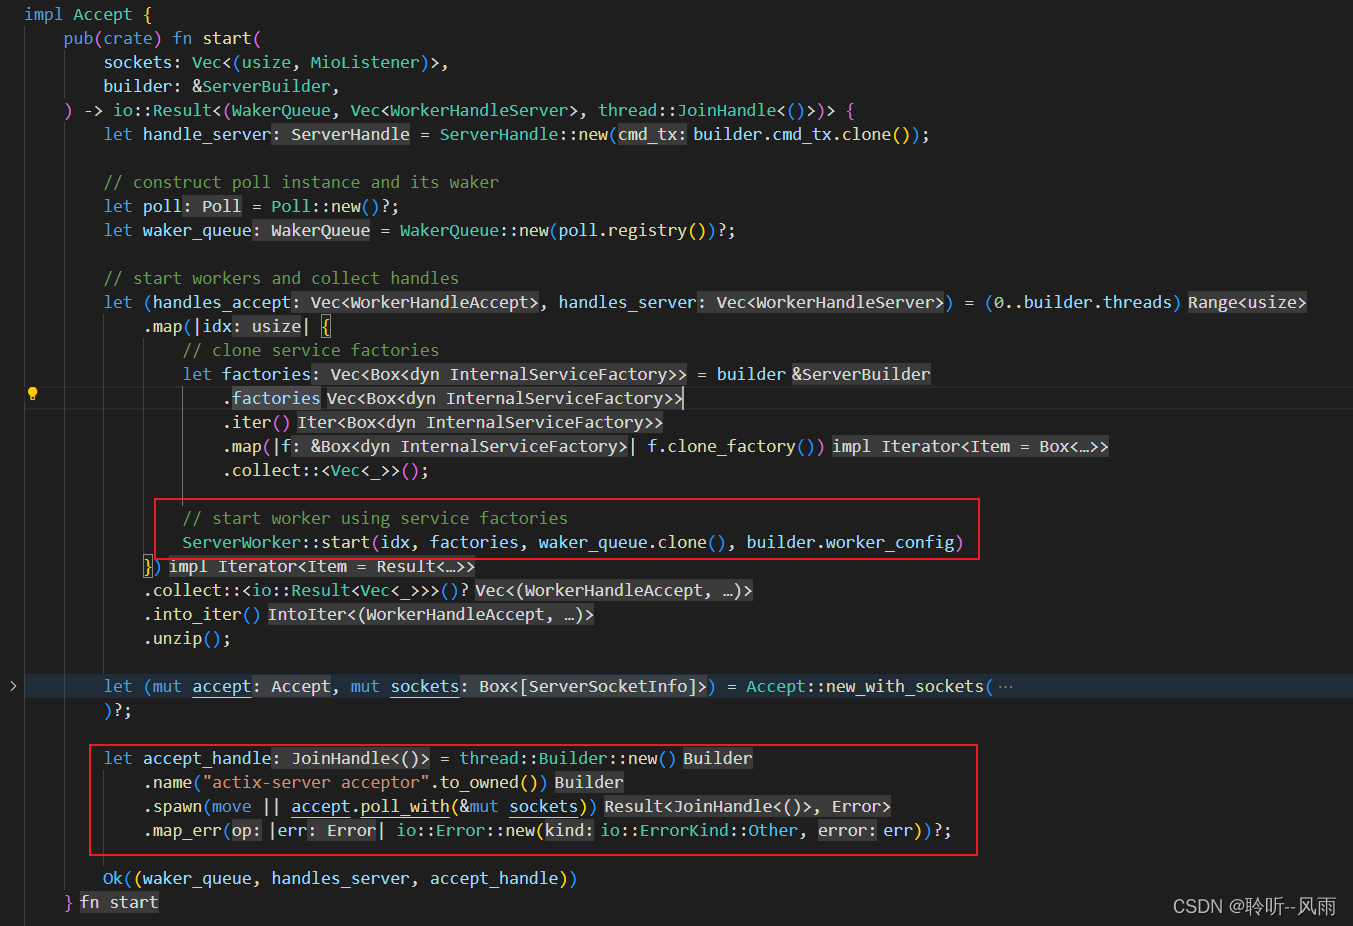Click the yellow lightbulb code action icon
The image size is (1353, 926).
(32, 393)
